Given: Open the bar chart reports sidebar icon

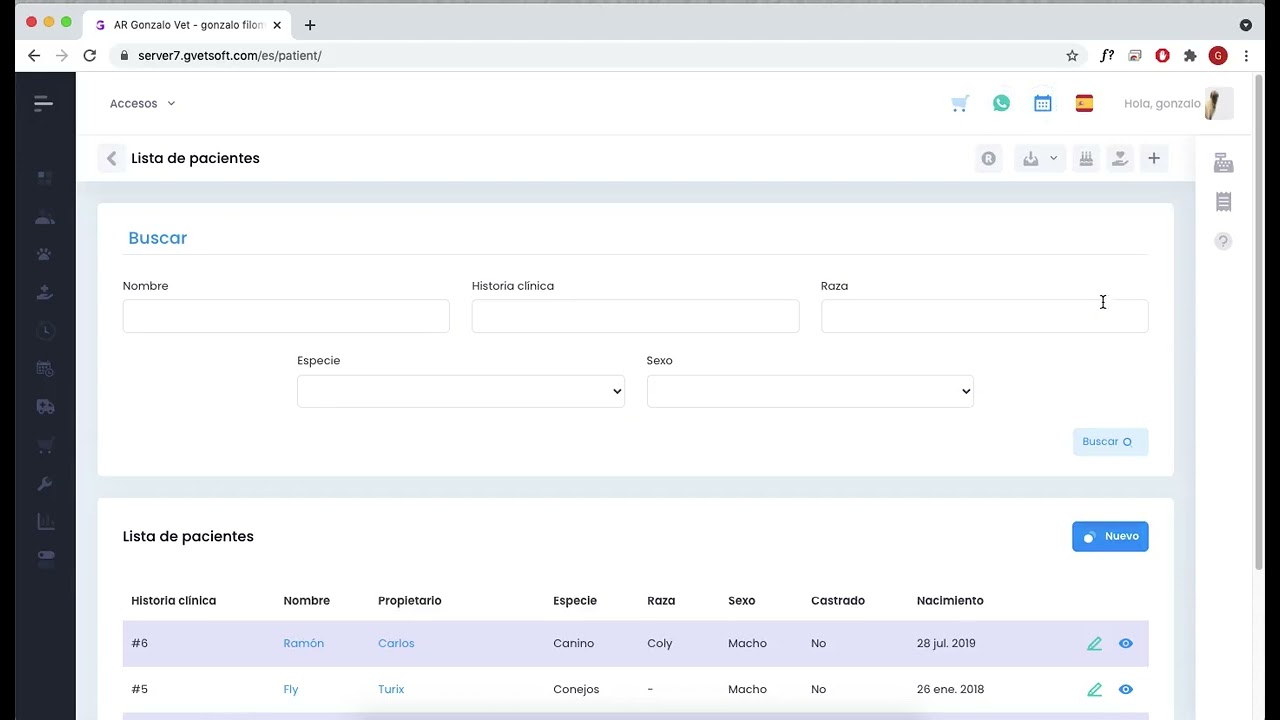Looking at the screenshot, I should pyautogui.click(x=45, y=521).
